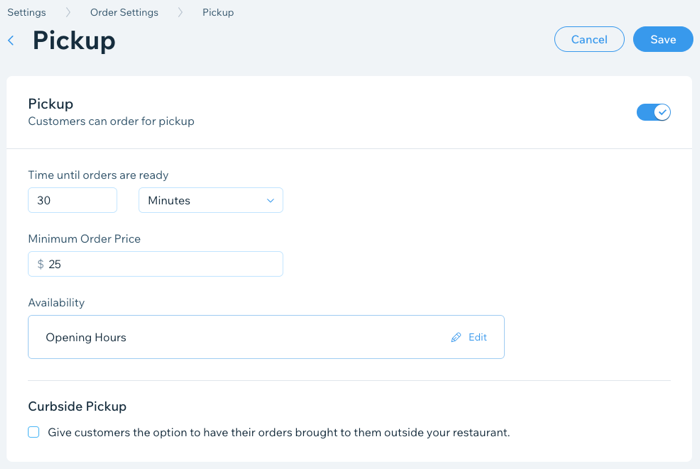The width and height of the screenshot is (700, 469).
Task: Disable the Pickup toggle switch
Action: click(x=653, y=112)
